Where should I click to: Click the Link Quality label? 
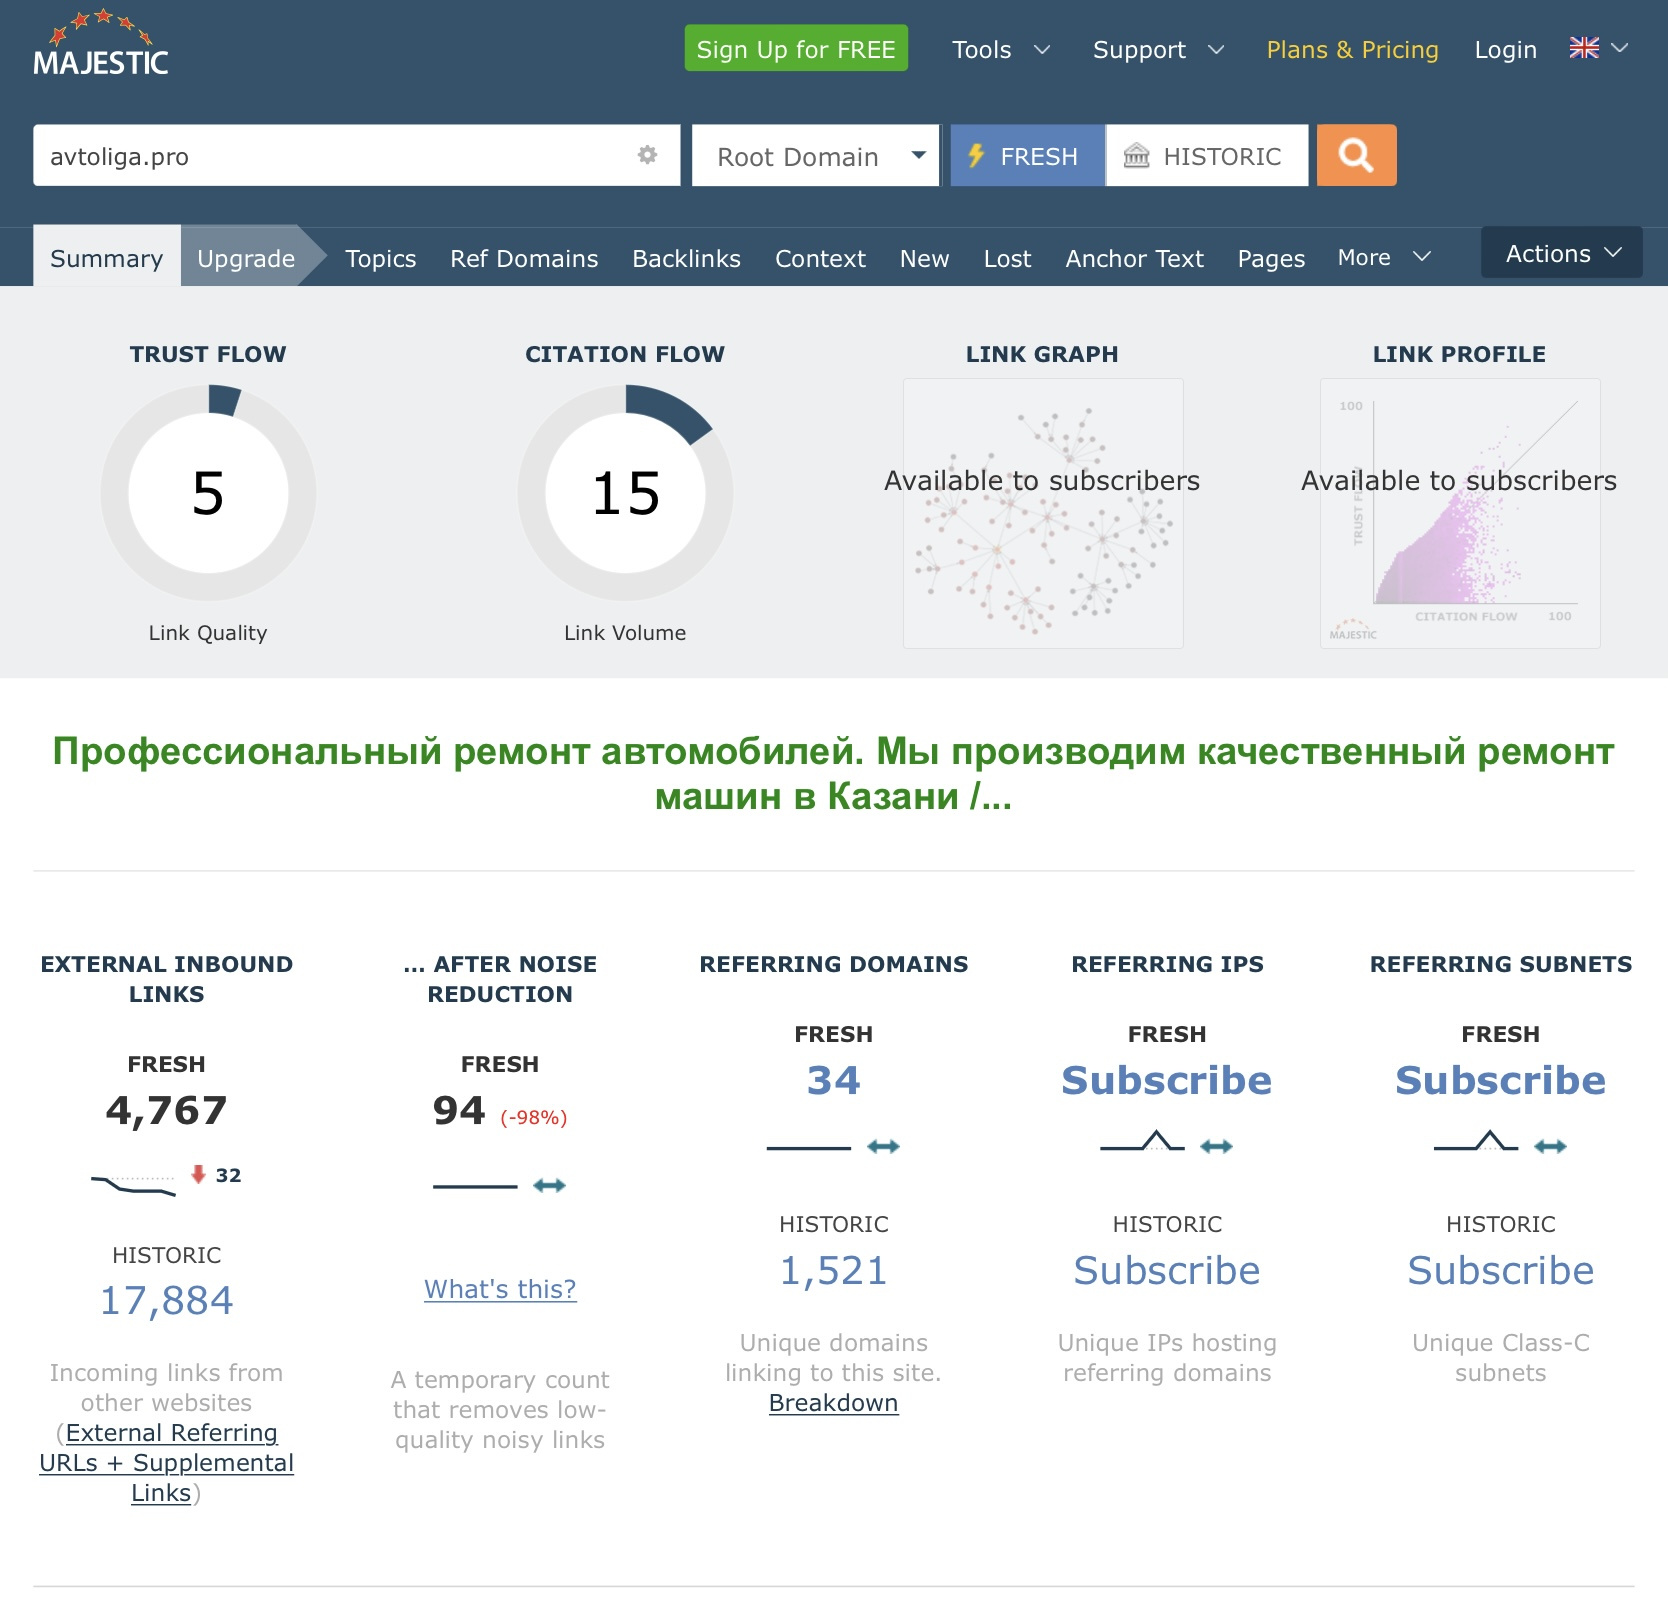[x=208, y=633]
